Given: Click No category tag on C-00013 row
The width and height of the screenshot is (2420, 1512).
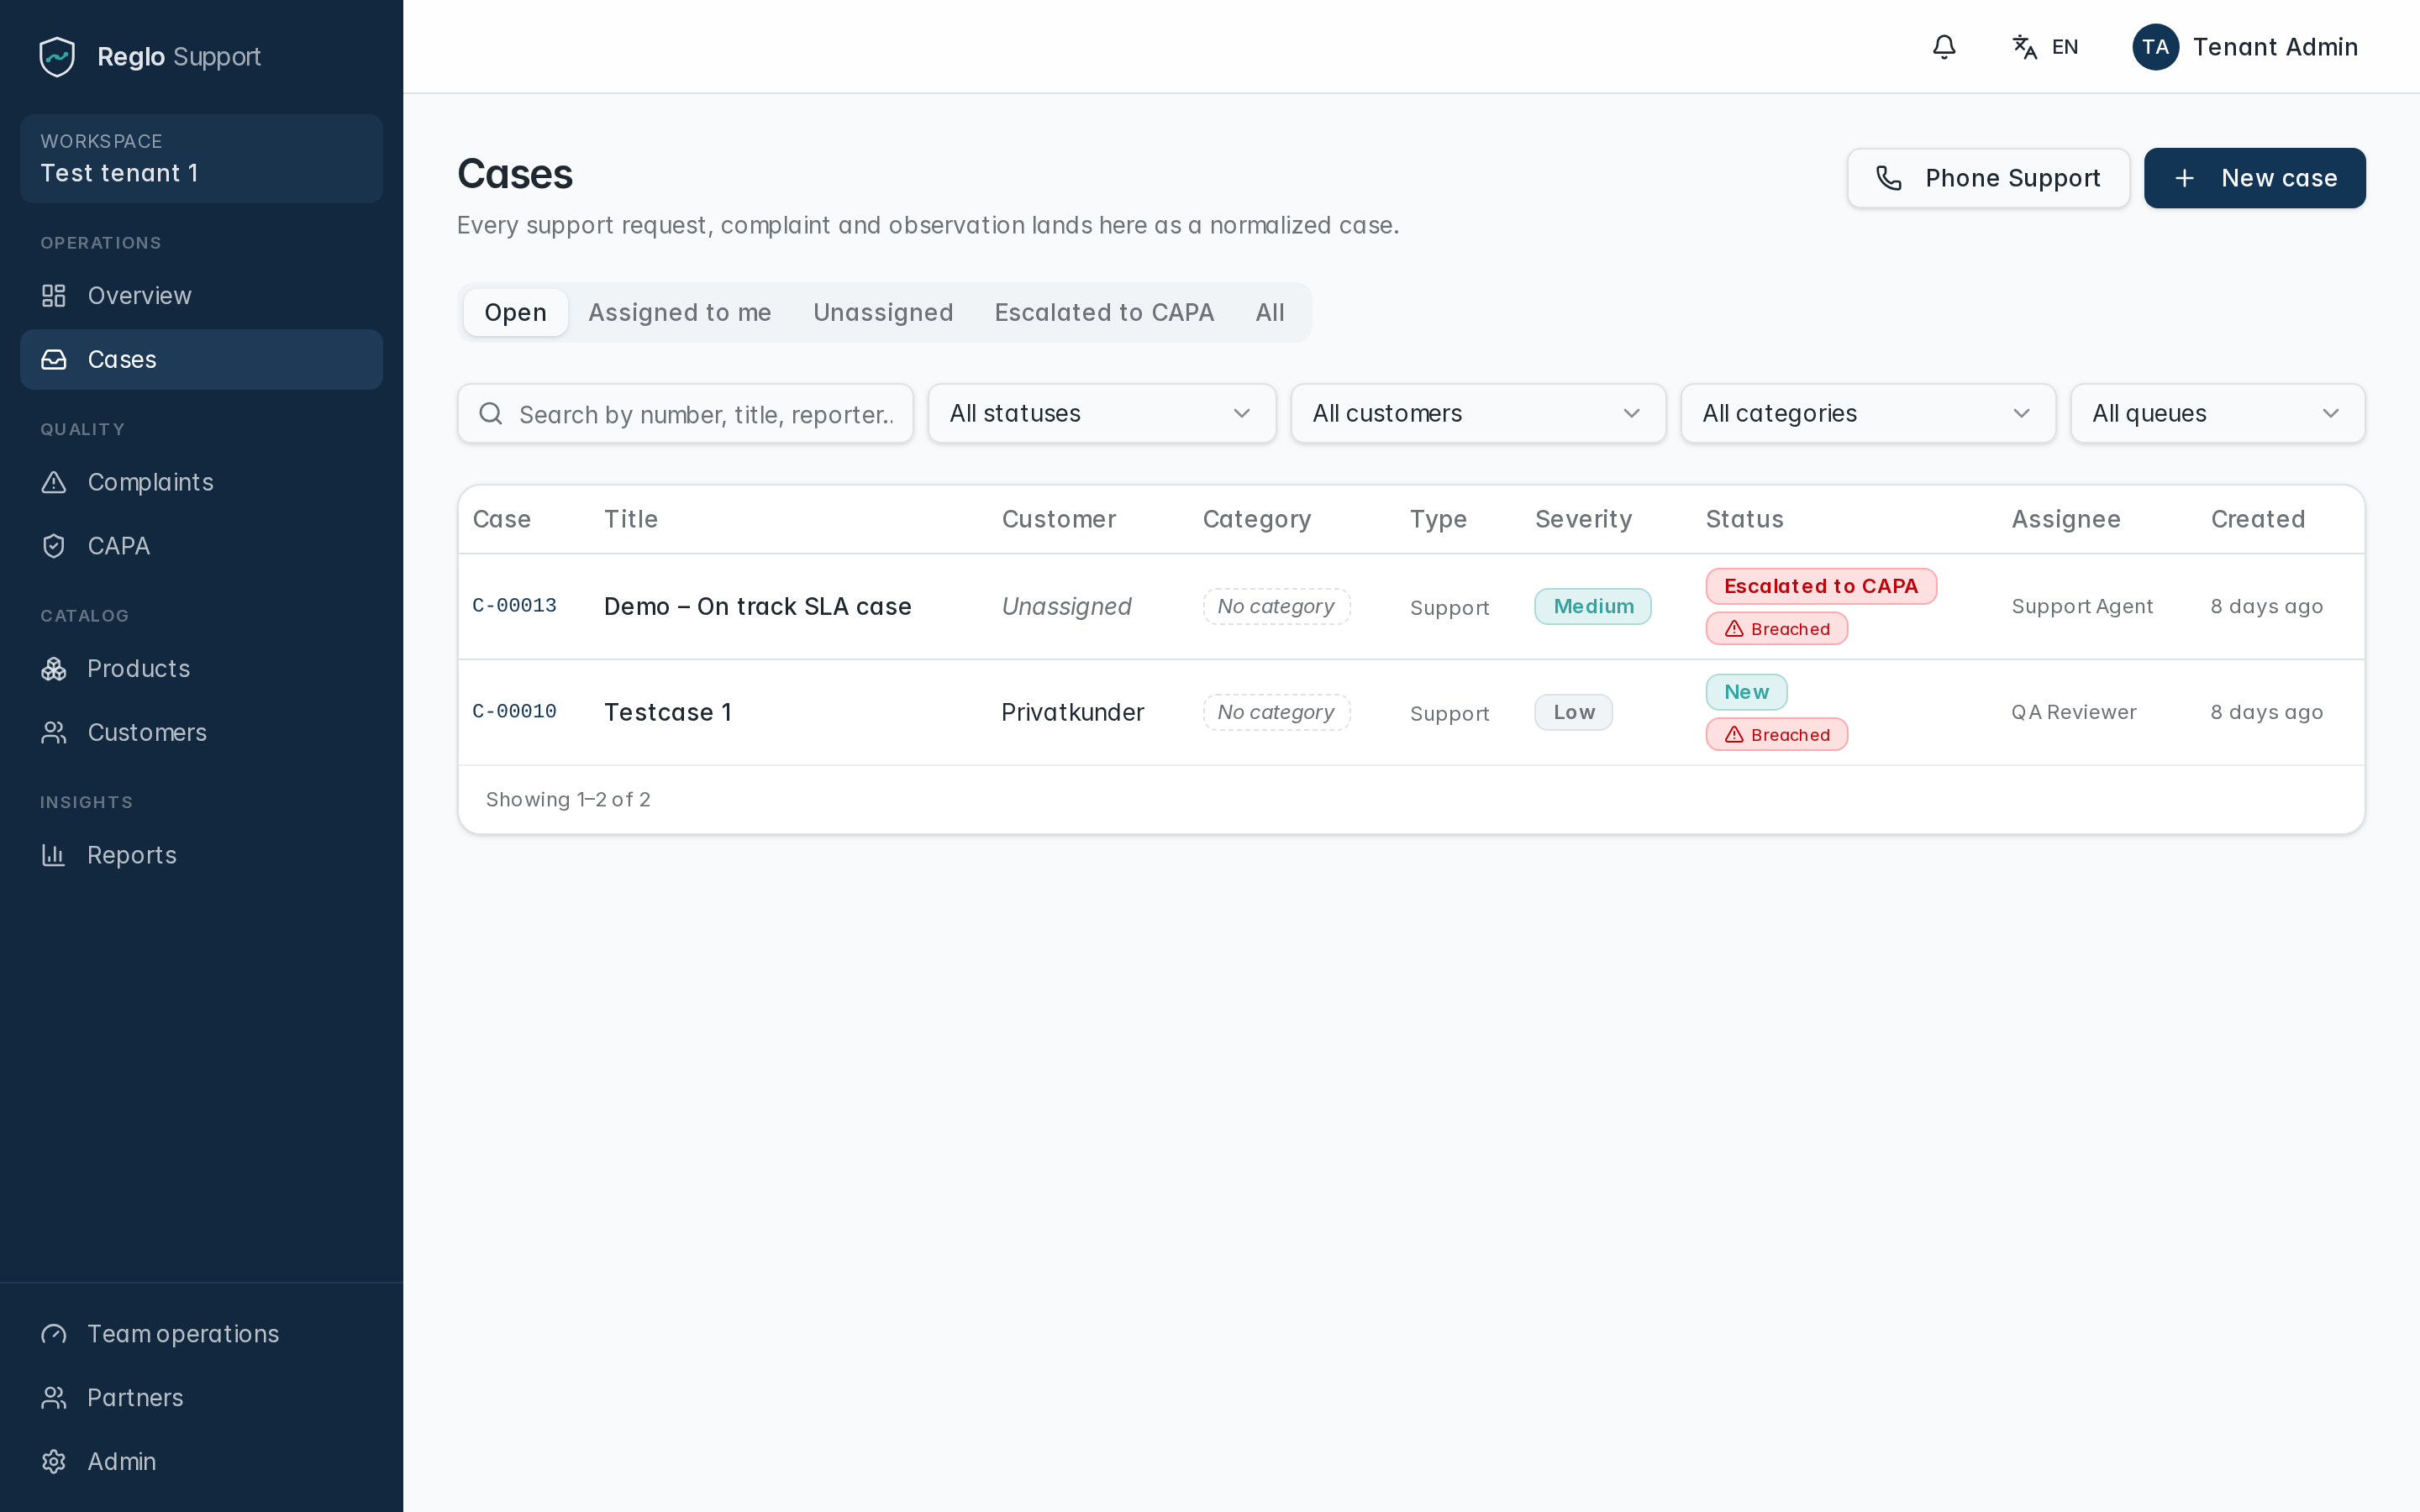Looking at the screenshot, I should 1276,607.
